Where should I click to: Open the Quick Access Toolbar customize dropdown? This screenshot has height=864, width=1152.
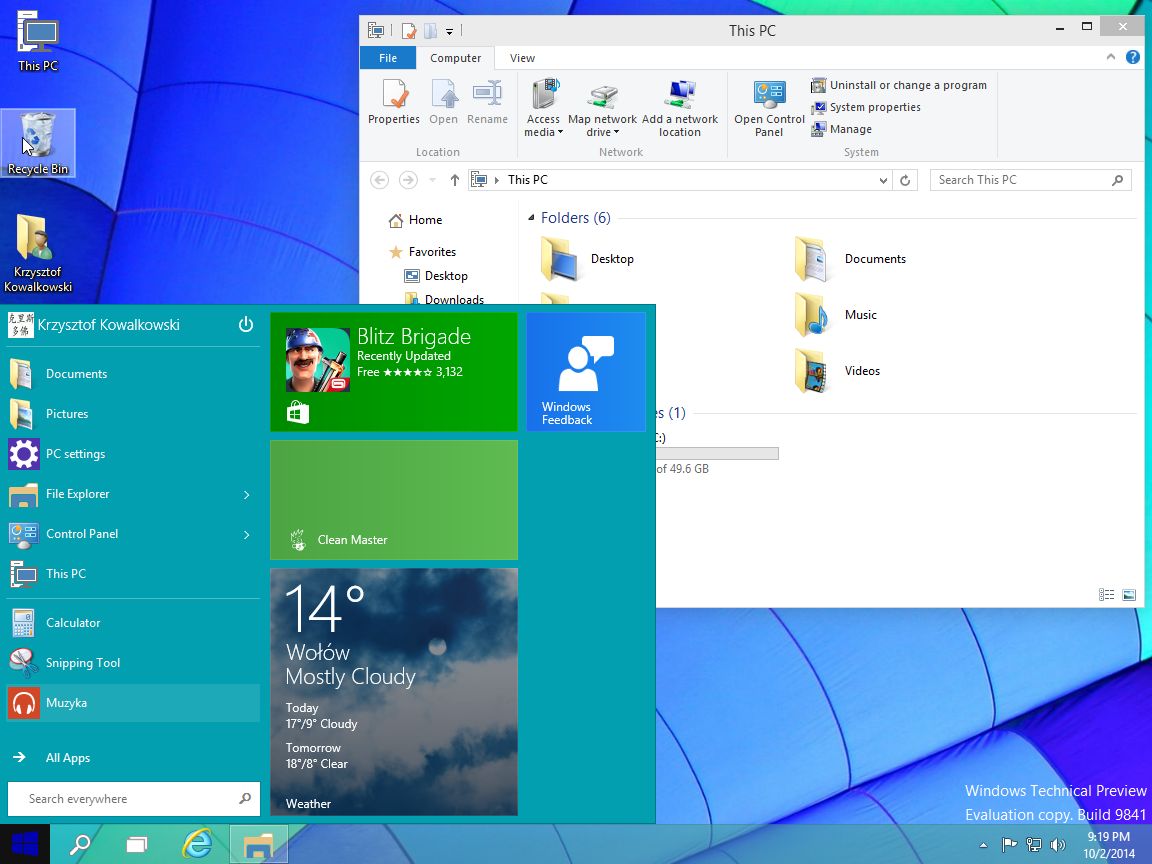(450, 31)
